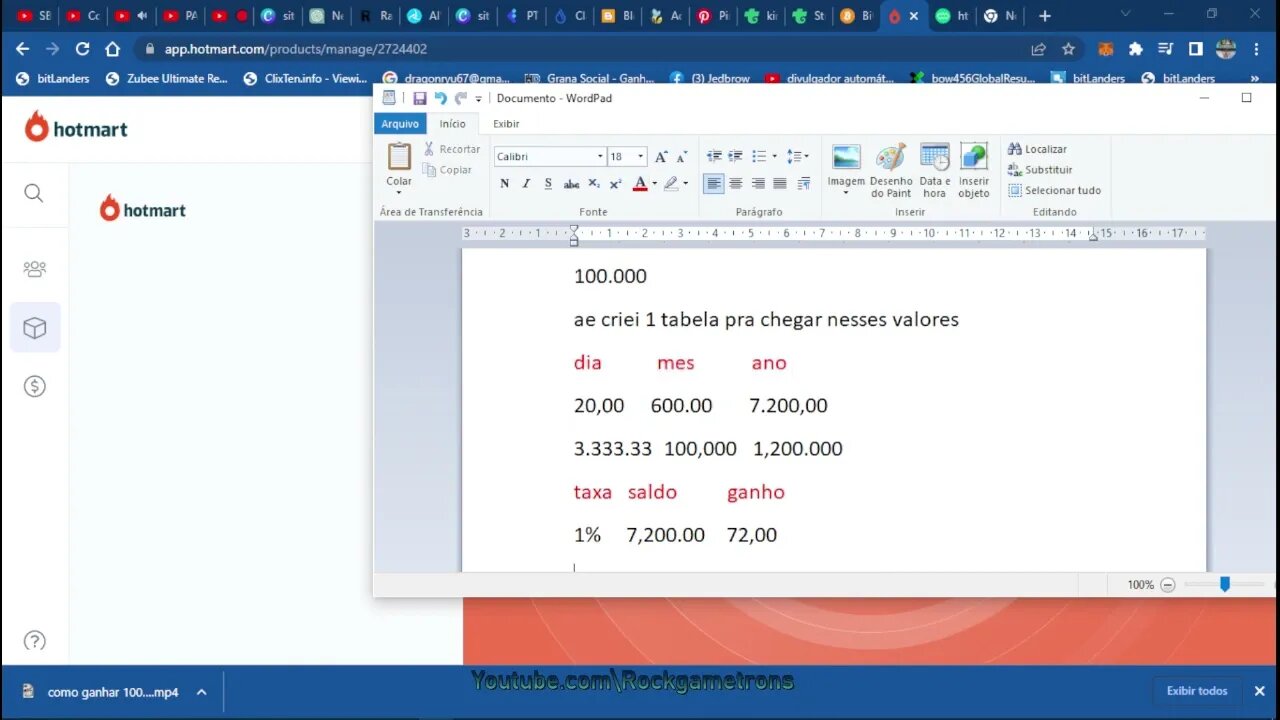This screenshot has width=1280, height=720.
Task: Click Selecionar tudo
Action: (1054, 190)
